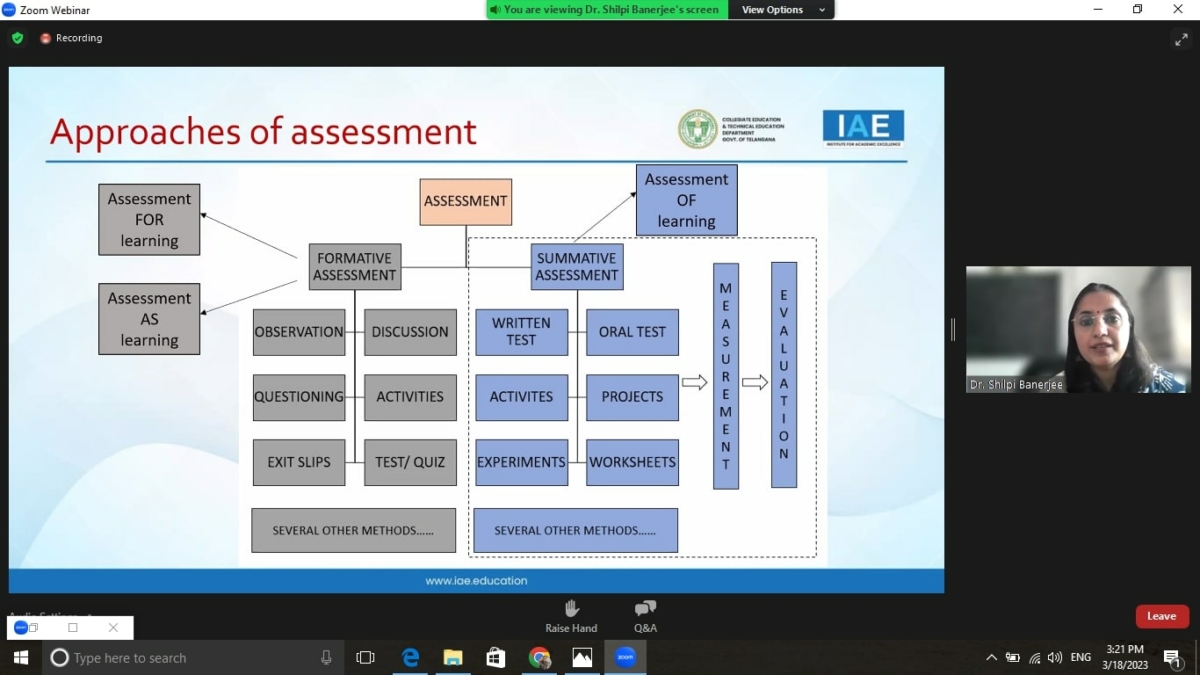1200x675 pixels.
Task: Open the Photos app taskbar icon
Action: 582,657
